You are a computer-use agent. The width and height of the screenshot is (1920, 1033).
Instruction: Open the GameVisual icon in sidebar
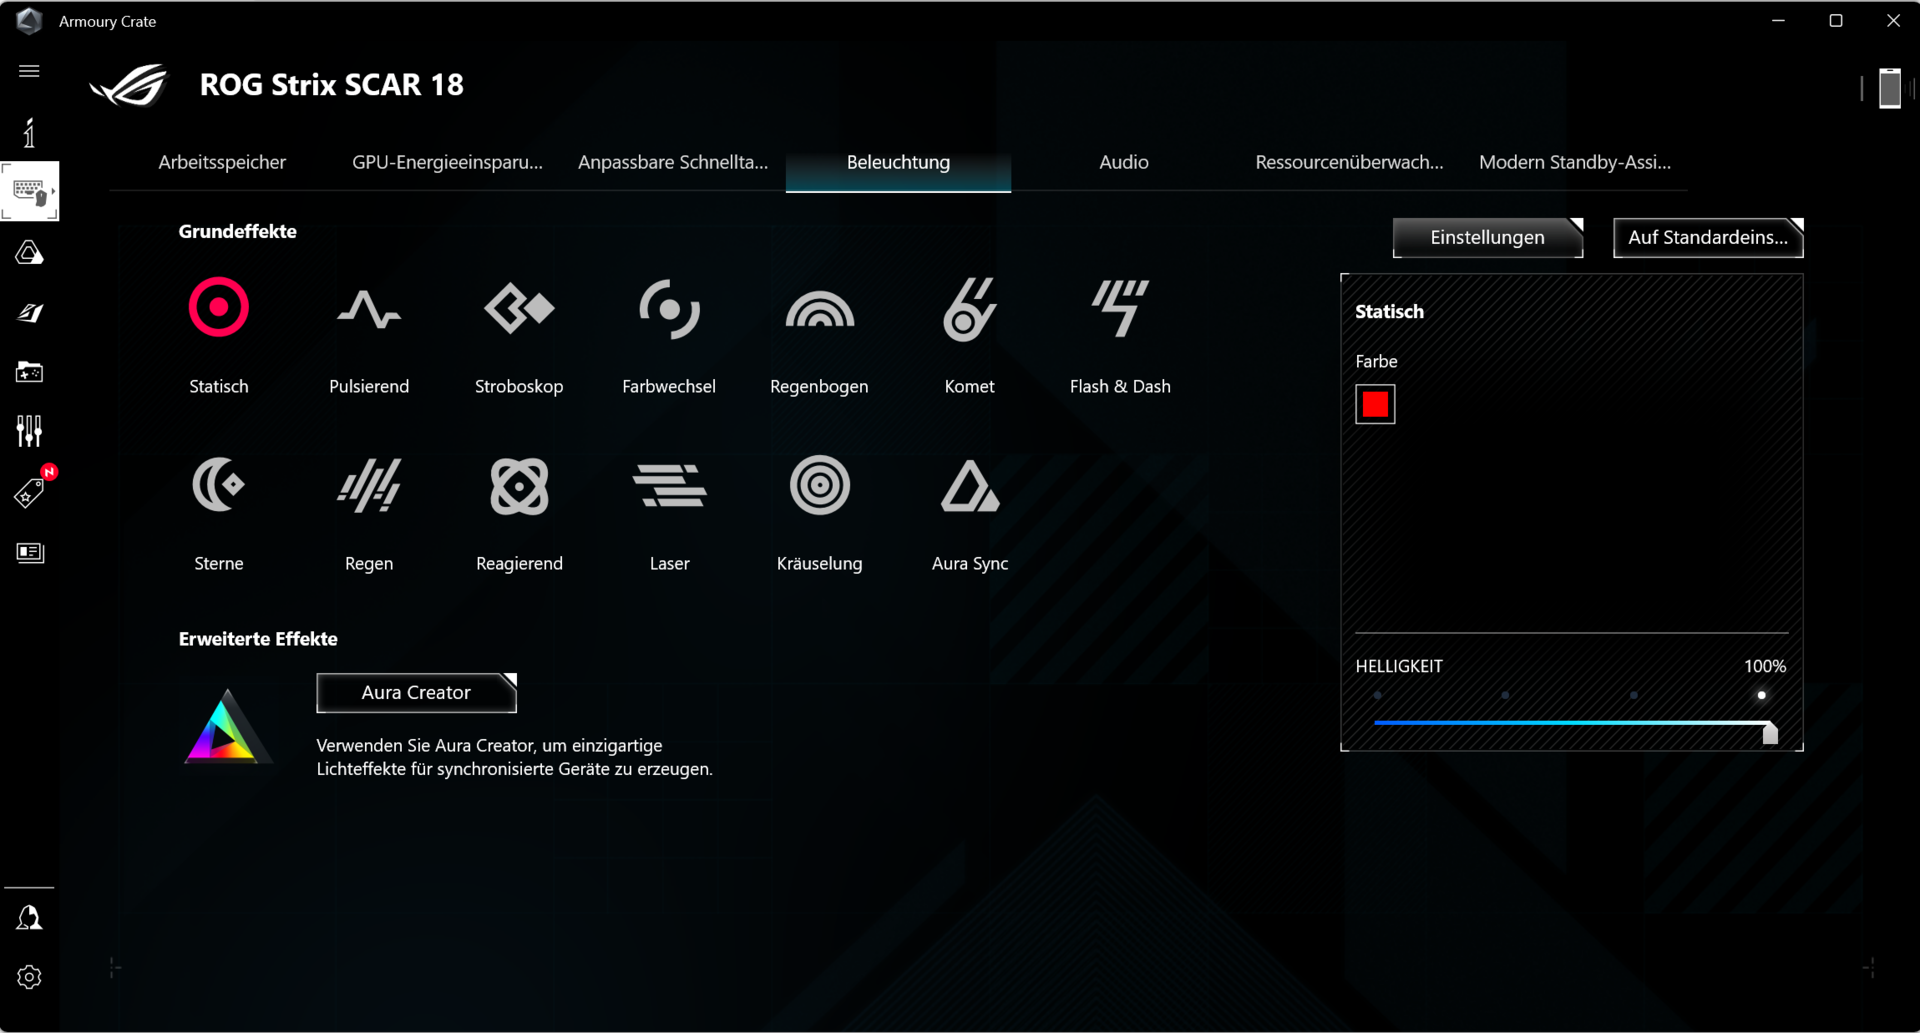coord(29,313)
